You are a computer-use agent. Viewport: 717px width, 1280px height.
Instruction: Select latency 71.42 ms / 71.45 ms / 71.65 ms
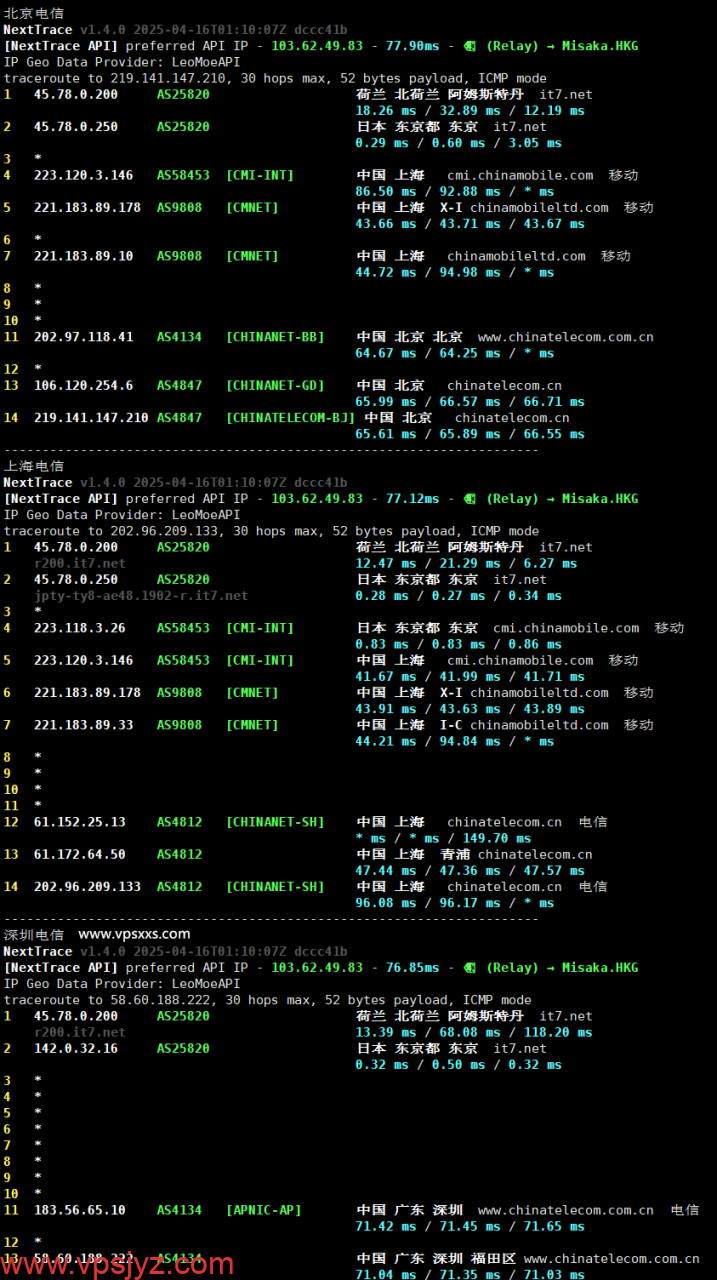470,1226
